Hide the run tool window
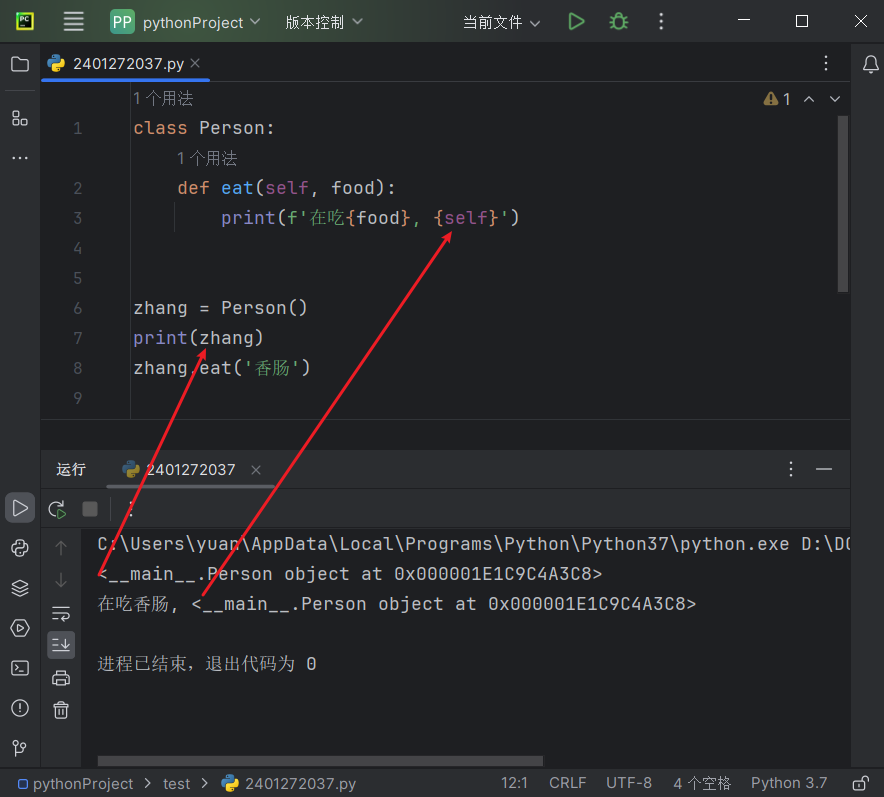The height and width of the screenshot is (797, 884). pyautogui.click(x=824, y=469)
